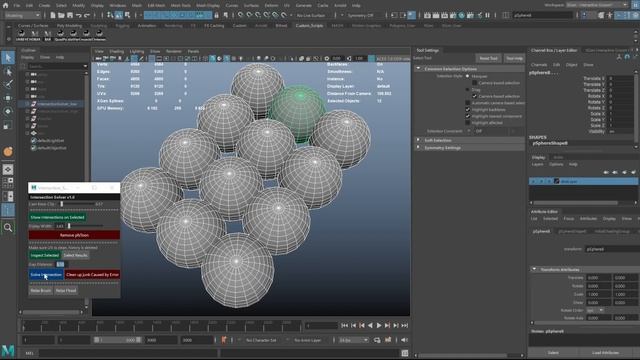Open the Mesh Tools menu
This screenshot has height=360, width=640.
[180, 5]
